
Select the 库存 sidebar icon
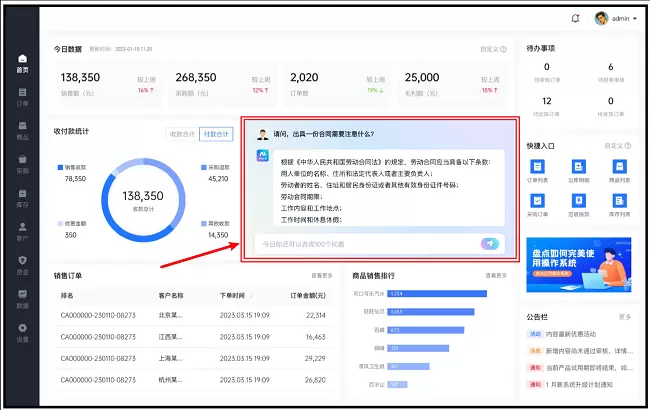click(22, 198)
